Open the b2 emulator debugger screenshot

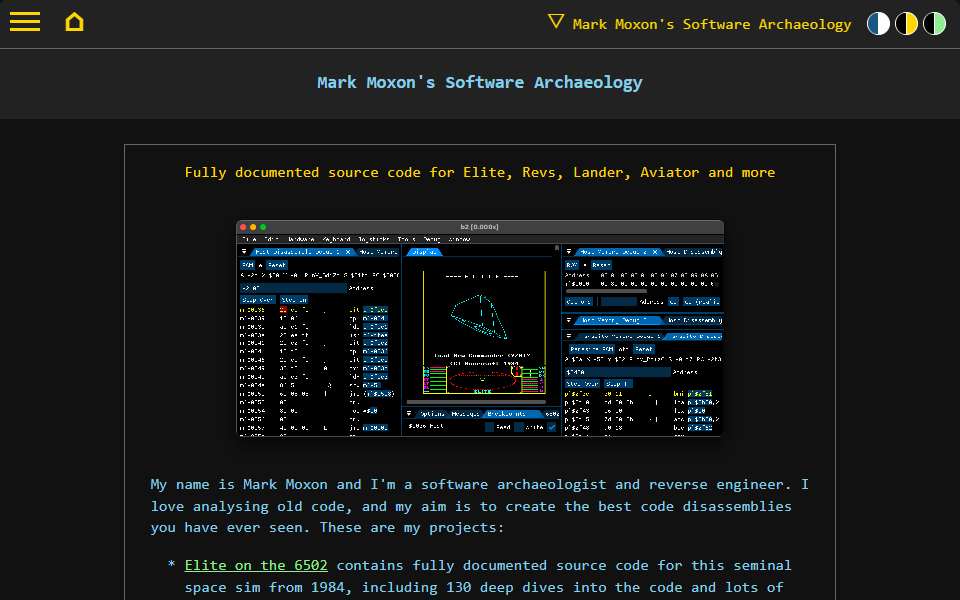(x=480, y=328)
